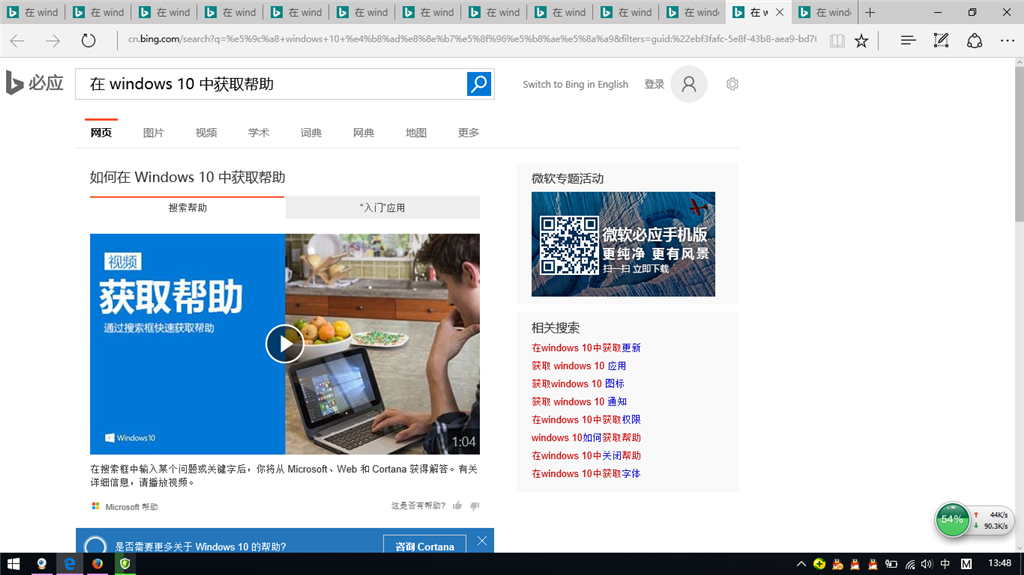Close the currently active tab
1024x575 pixels.
pos(779,12)
